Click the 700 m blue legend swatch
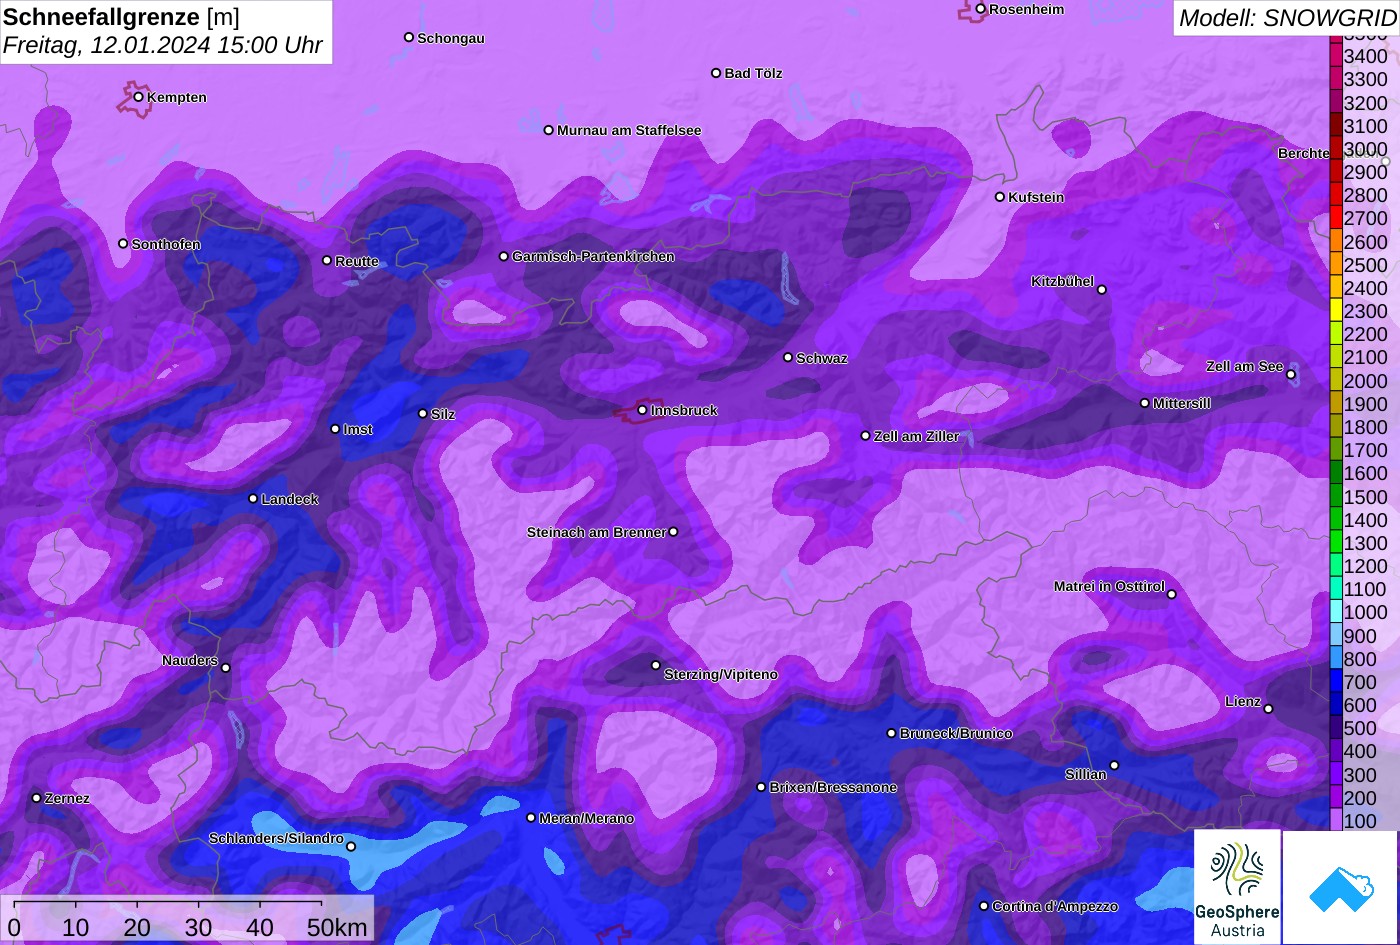 click(x=1335, y=681)
